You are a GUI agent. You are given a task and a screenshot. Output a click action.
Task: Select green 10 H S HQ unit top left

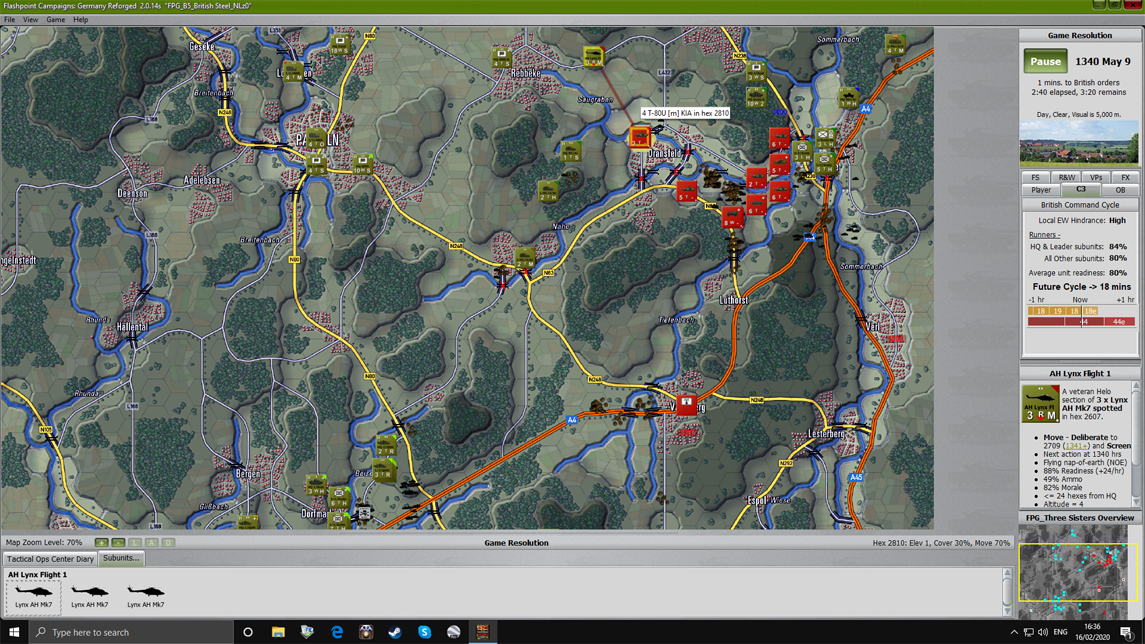tap(339, 45)
